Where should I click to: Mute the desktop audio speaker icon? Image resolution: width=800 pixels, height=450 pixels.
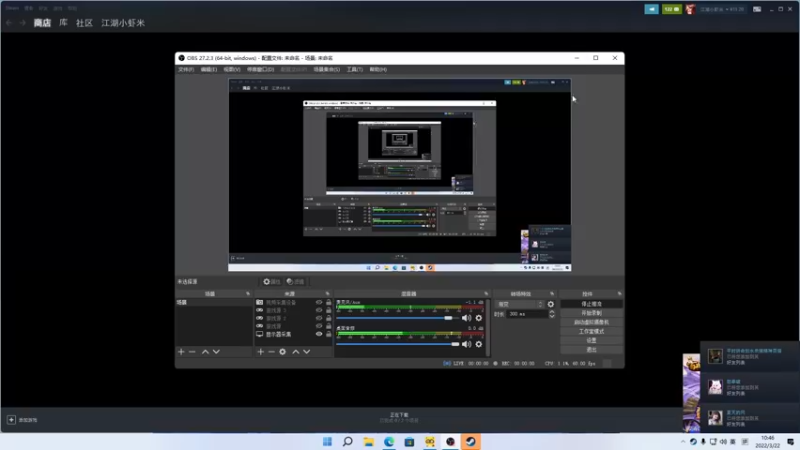466,344
